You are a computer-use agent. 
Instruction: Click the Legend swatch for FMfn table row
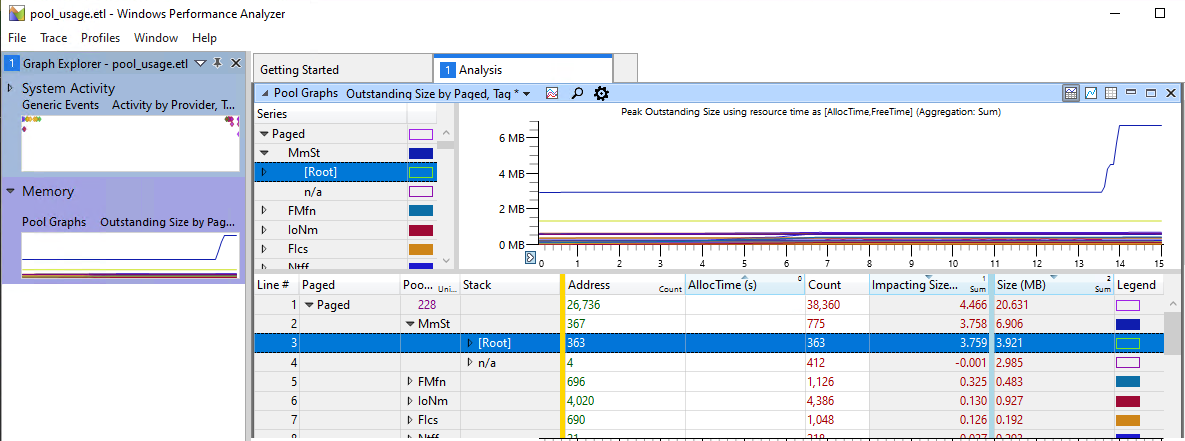click(1128, 381)
